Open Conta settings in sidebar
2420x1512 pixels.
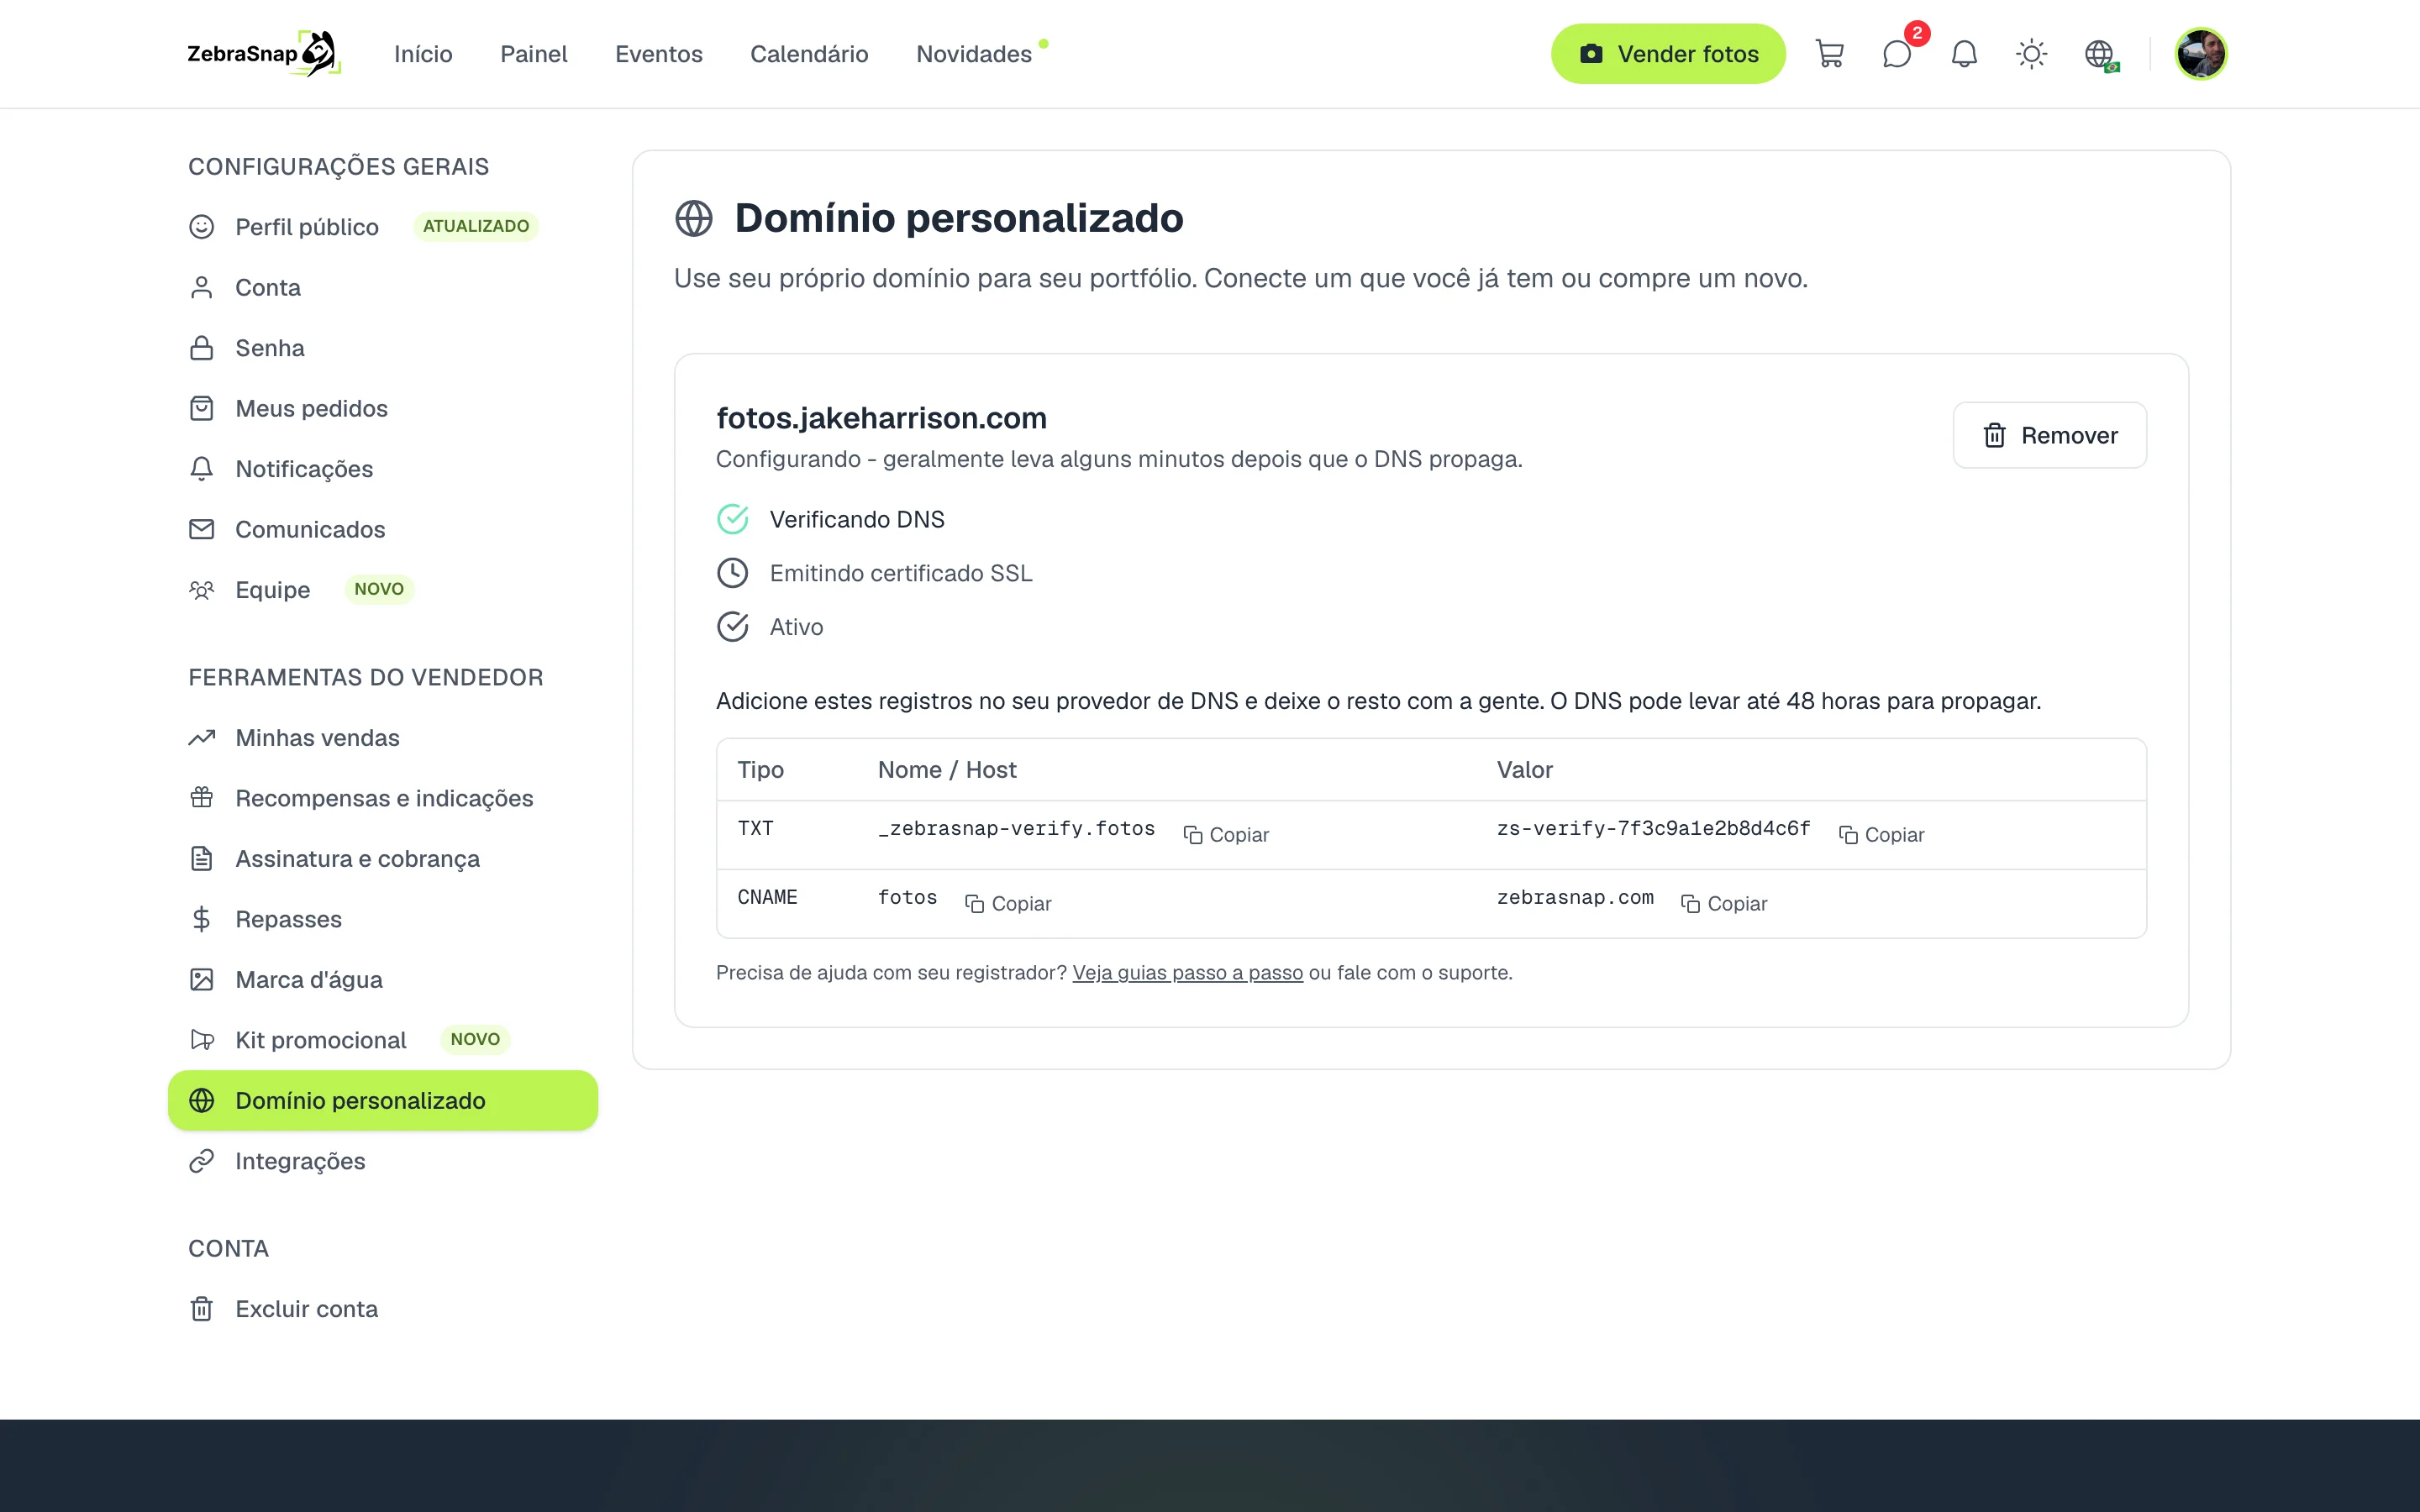point(383,287)
